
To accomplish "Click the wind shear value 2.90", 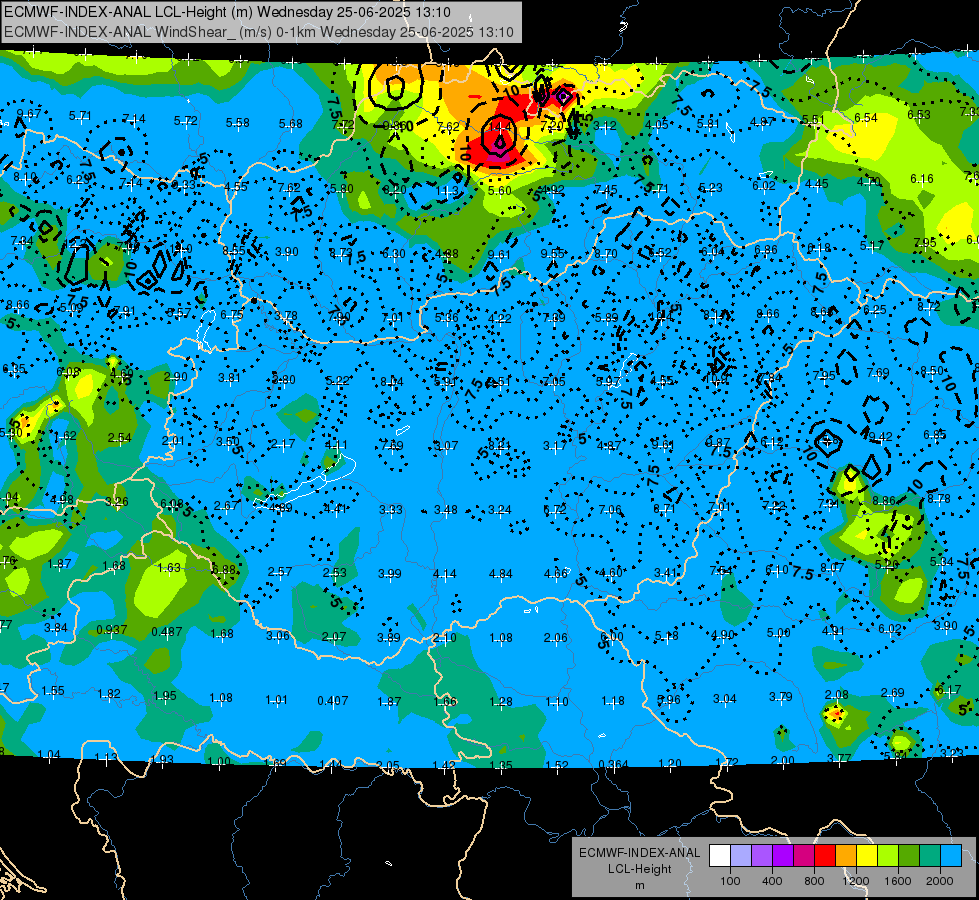I will tap(175, 377).
